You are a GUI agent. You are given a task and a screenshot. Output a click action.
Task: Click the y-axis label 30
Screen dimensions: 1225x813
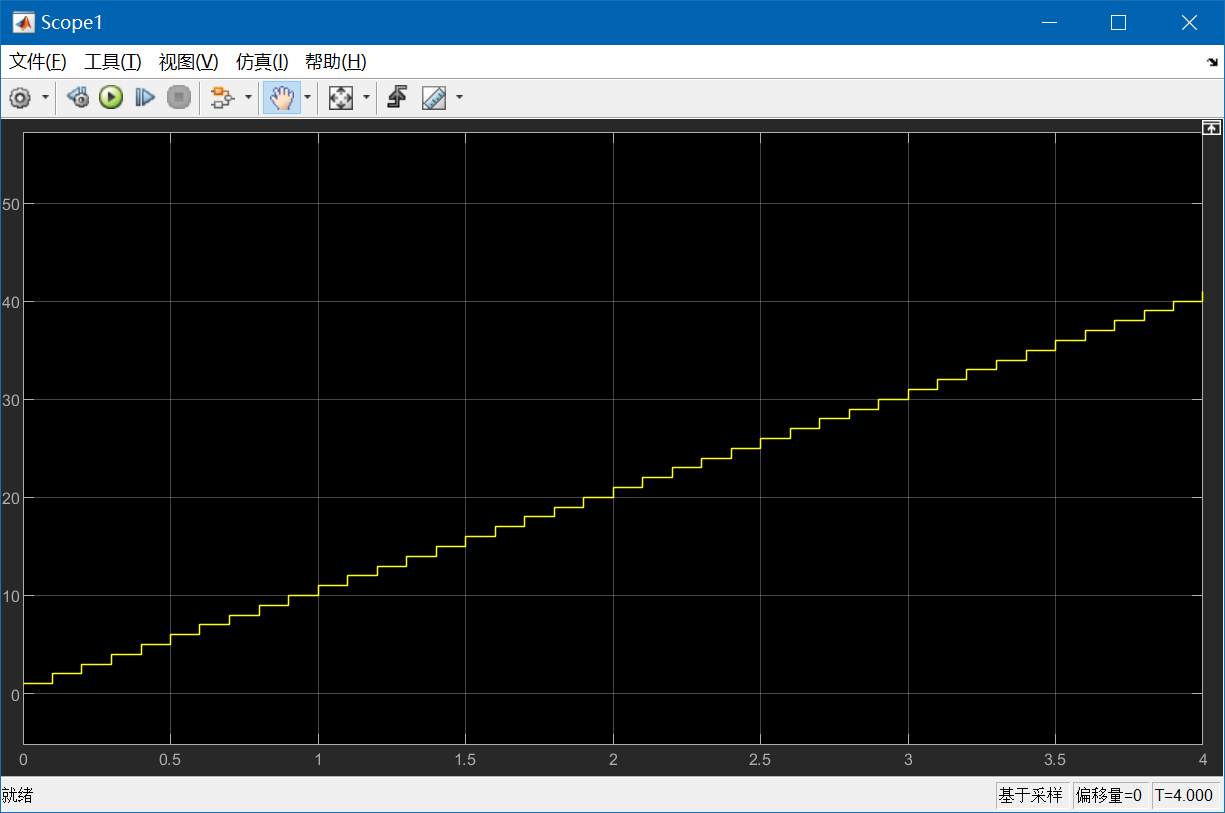coord(11,400)
